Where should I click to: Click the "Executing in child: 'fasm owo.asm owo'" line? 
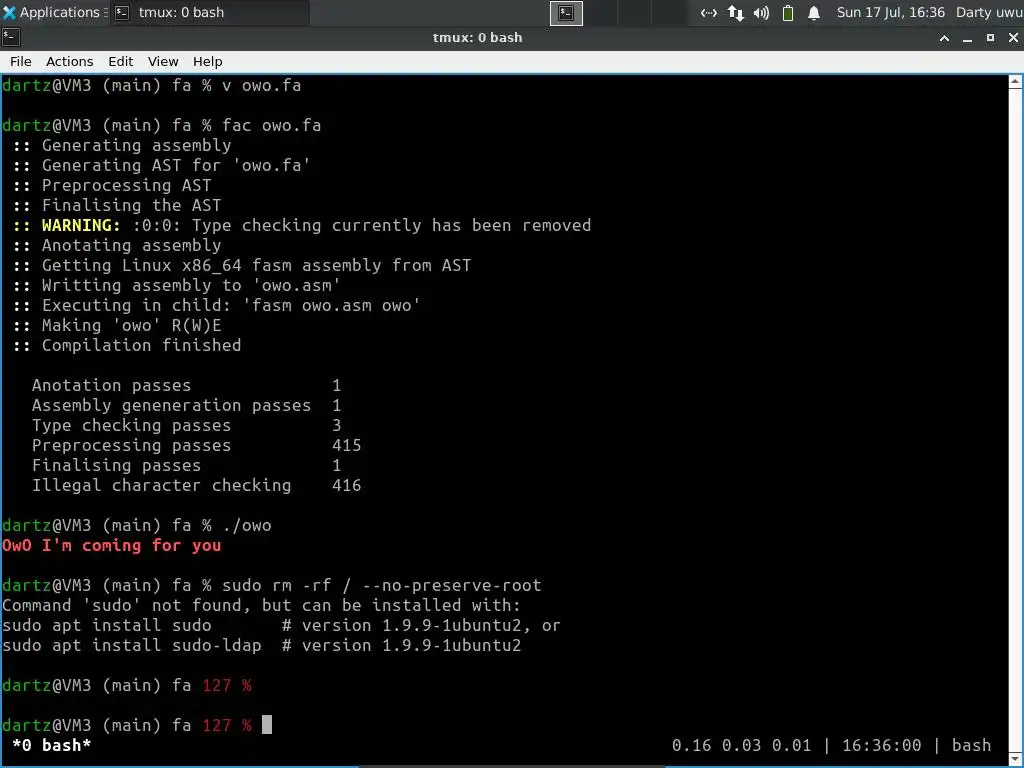(231, 305)
